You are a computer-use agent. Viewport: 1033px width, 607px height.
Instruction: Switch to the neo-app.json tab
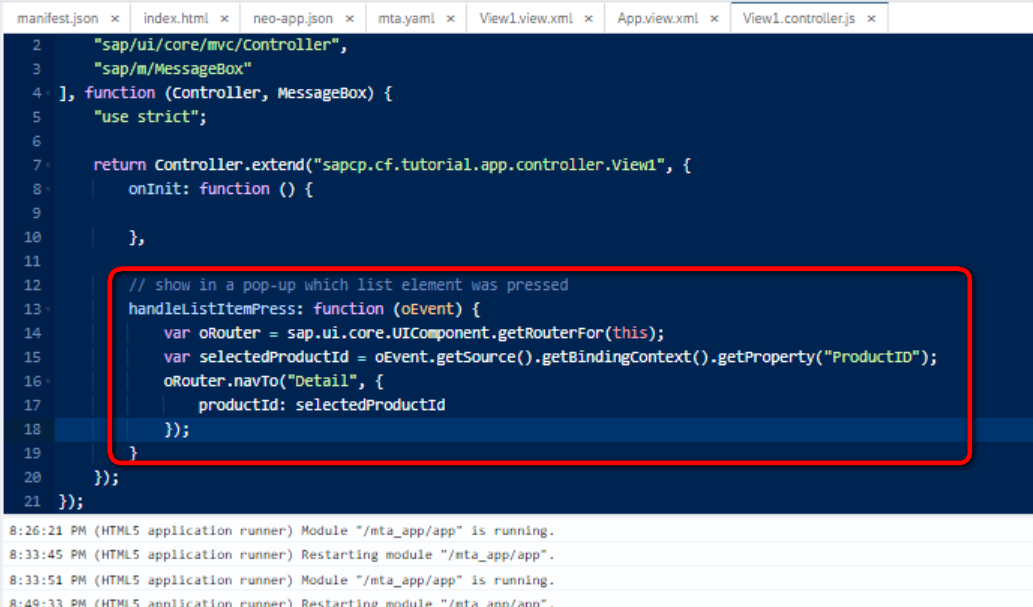(293, 18)
